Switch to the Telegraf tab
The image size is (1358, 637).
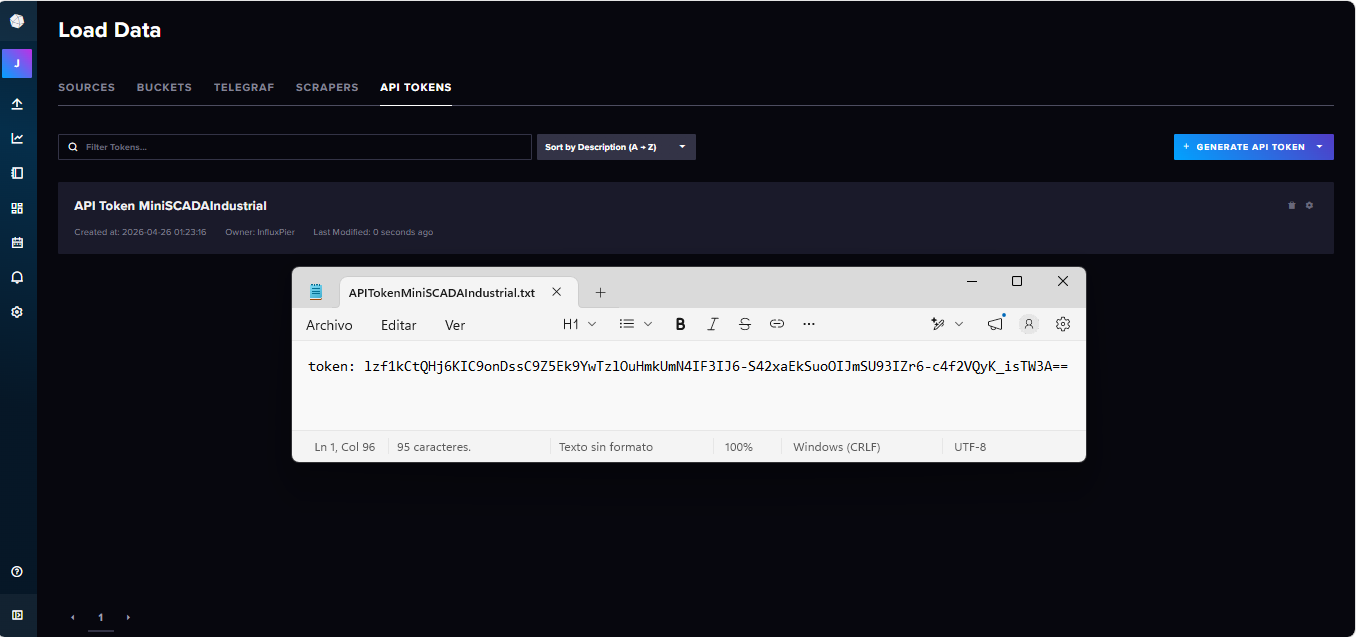pyautogui.click(x=244, y=88)
